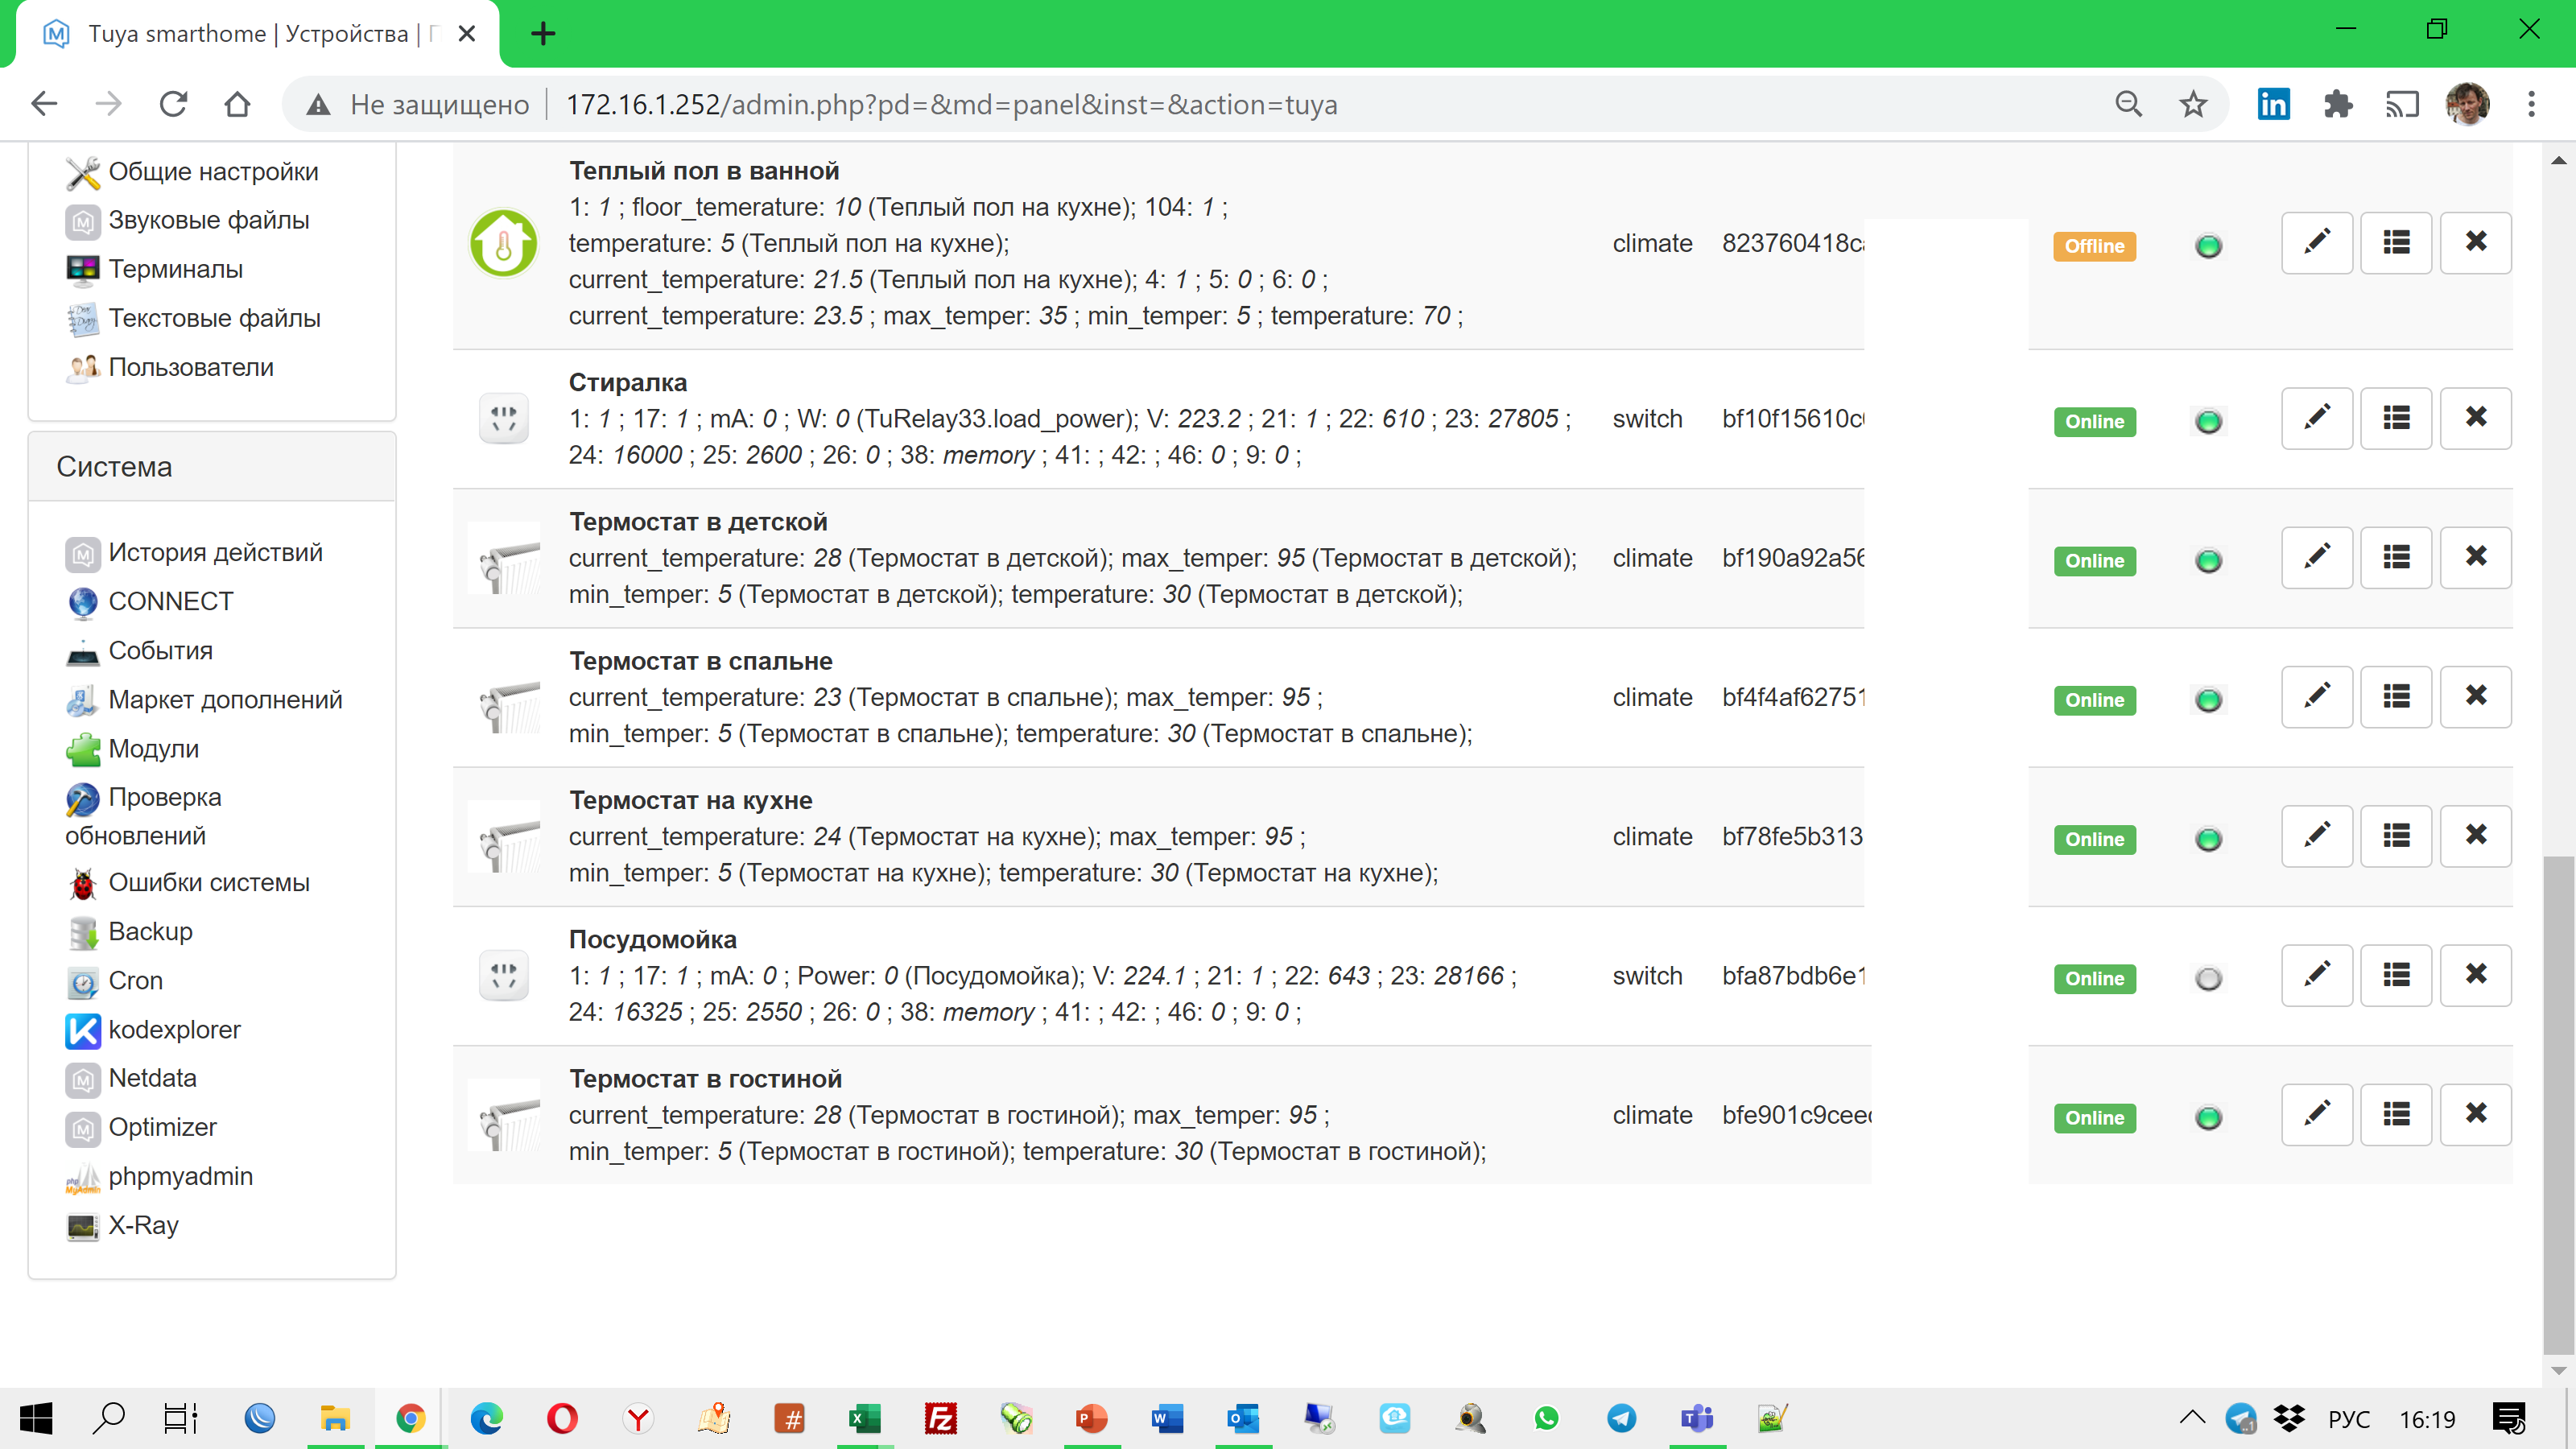The image size is (2576, 1449).
Task: Toggle the state indicator for Теплый пол в ванной
Action: click(2209, 243)
